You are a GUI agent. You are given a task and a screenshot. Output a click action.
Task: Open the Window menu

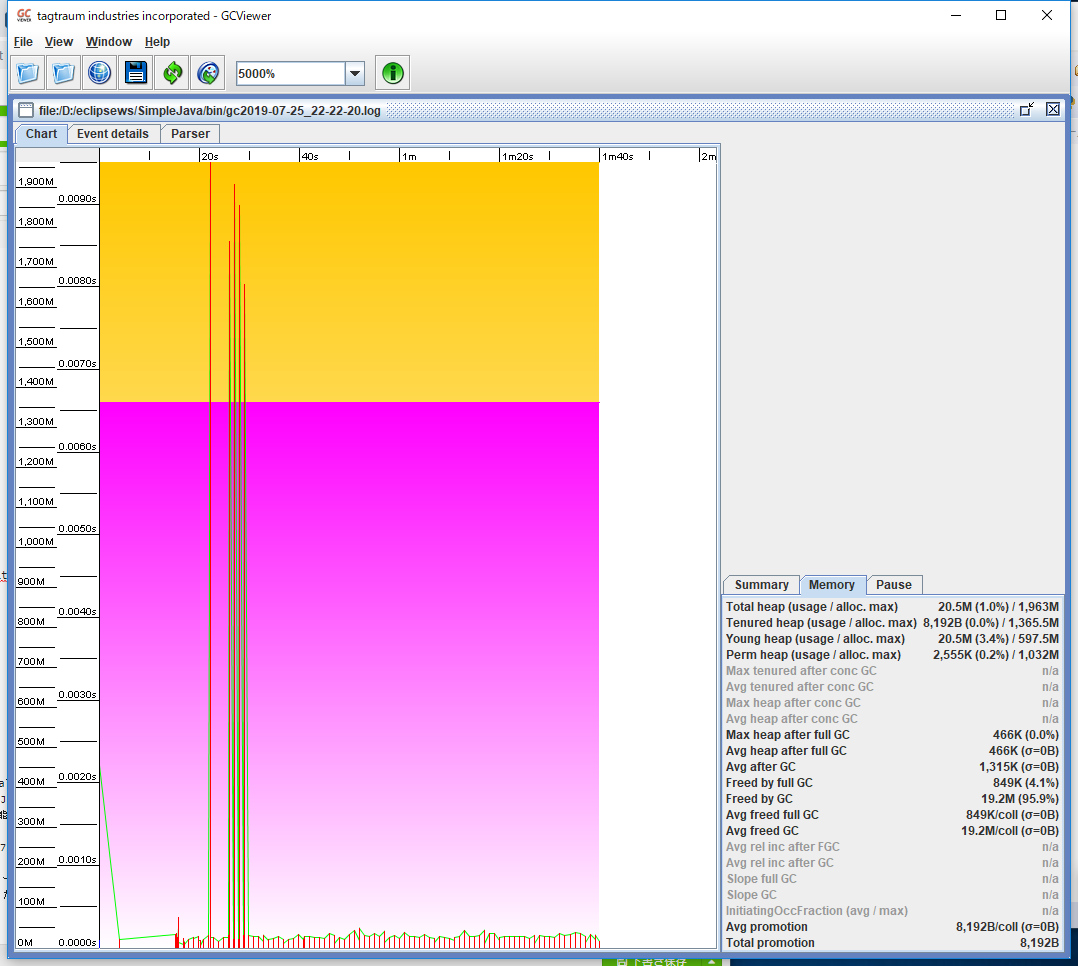[108, 42]
